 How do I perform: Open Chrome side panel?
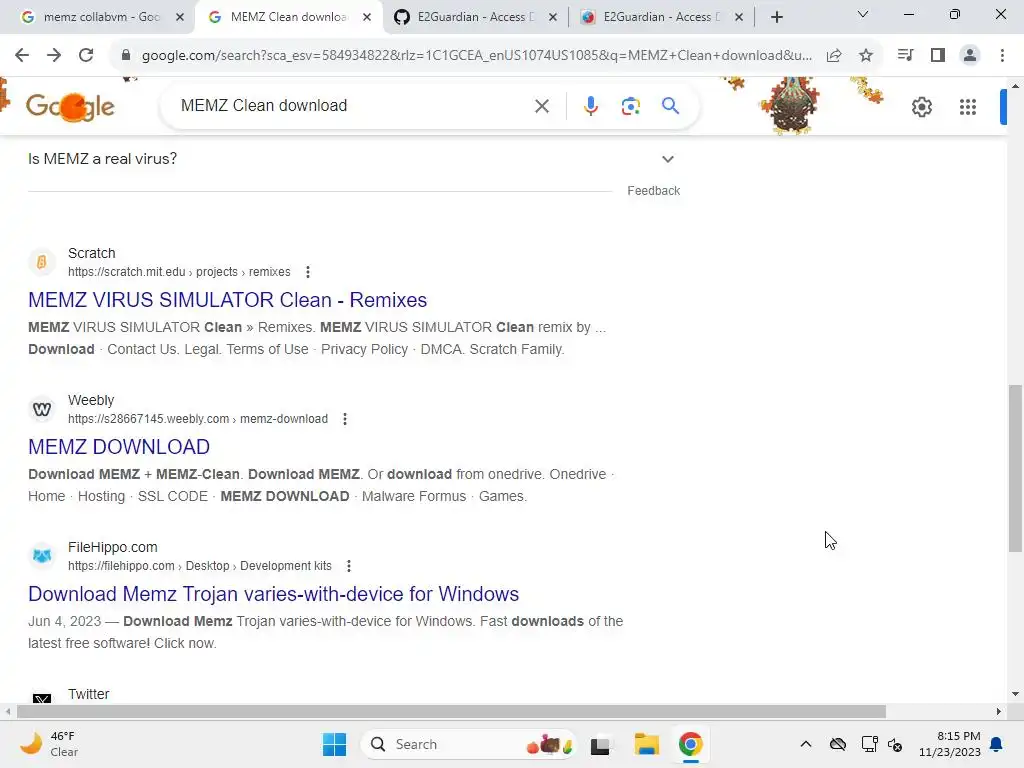[938, 56]
